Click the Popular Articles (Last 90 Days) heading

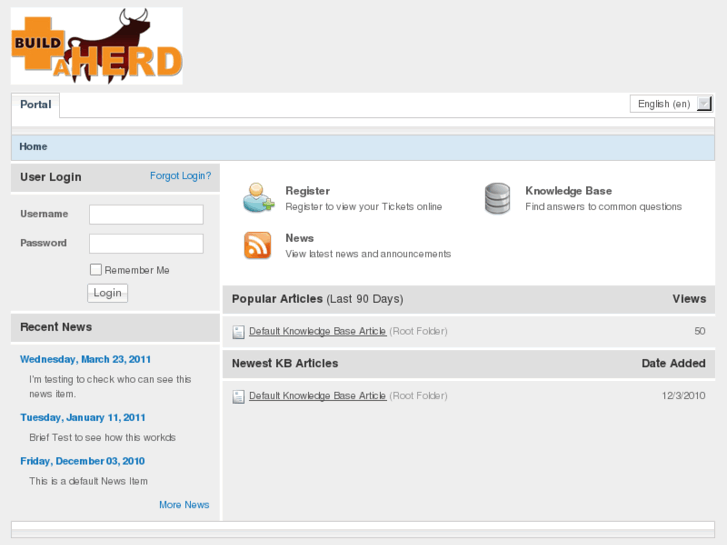pyautogui.click(x=318, y=299)
